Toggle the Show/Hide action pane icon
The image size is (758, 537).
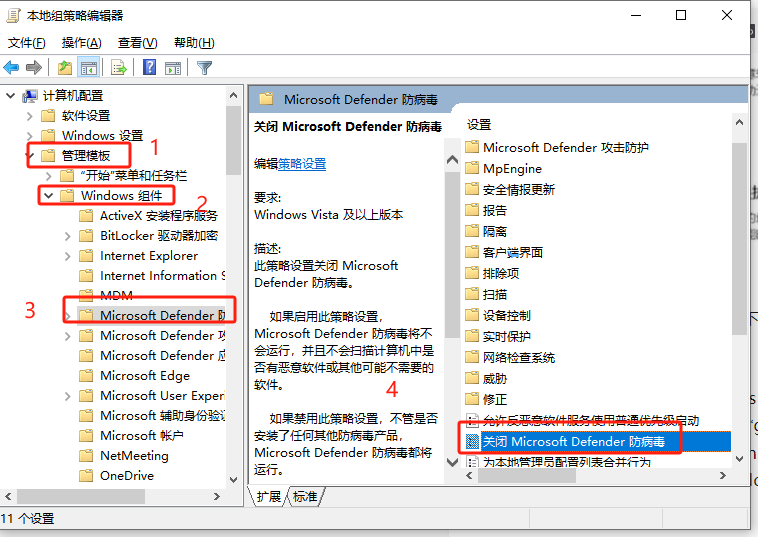pos(173,68)
